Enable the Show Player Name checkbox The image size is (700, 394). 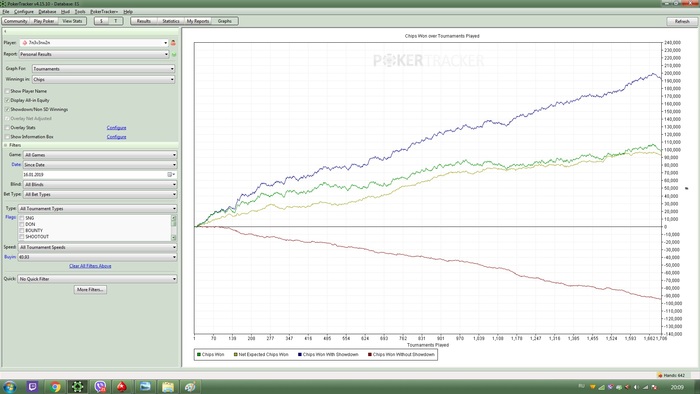click(7, 91)
